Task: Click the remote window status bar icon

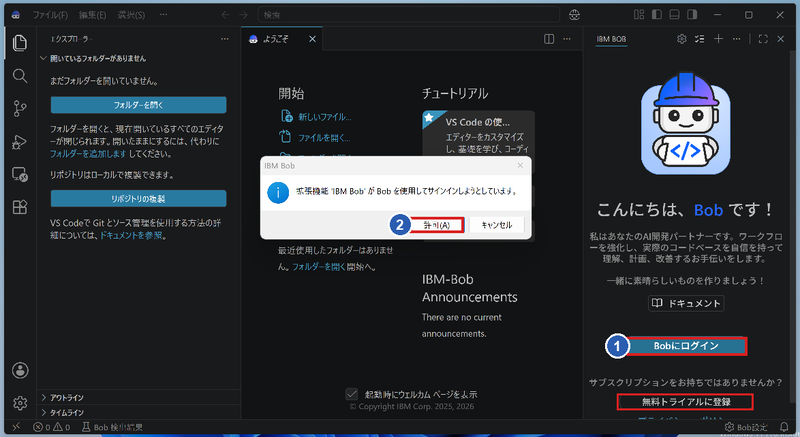Action: (16, 427)
